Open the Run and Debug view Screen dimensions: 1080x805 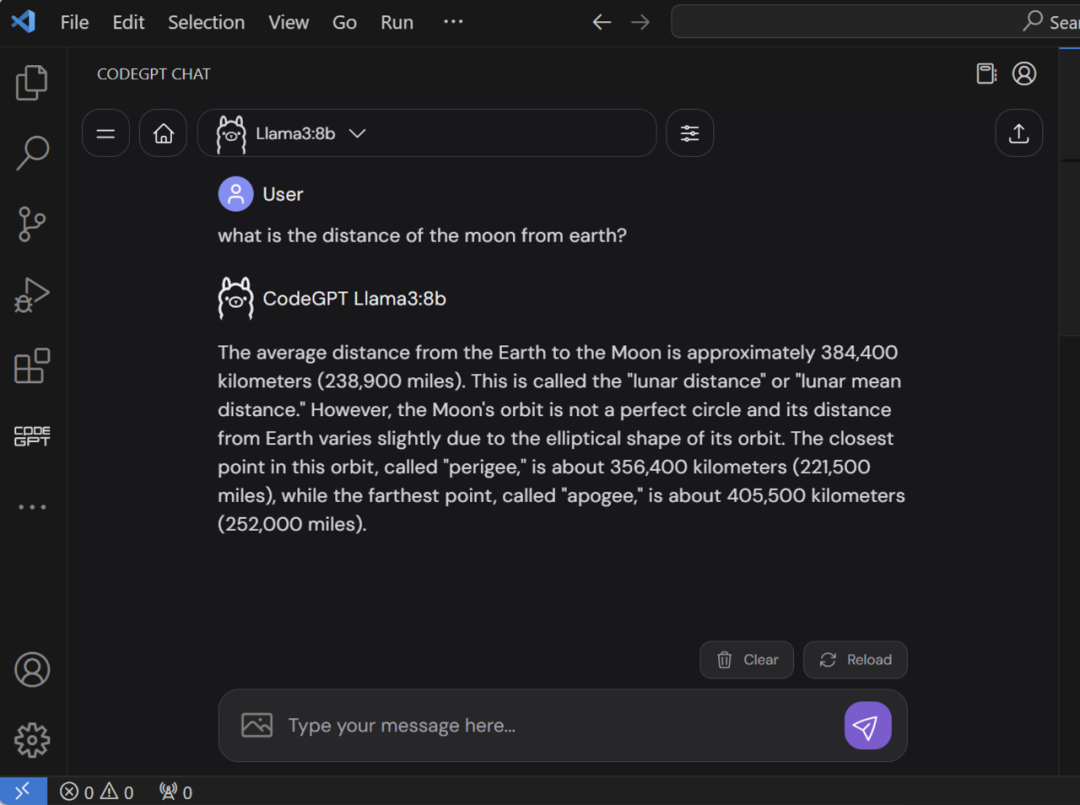pyautogui.click(x=32, y=295)
